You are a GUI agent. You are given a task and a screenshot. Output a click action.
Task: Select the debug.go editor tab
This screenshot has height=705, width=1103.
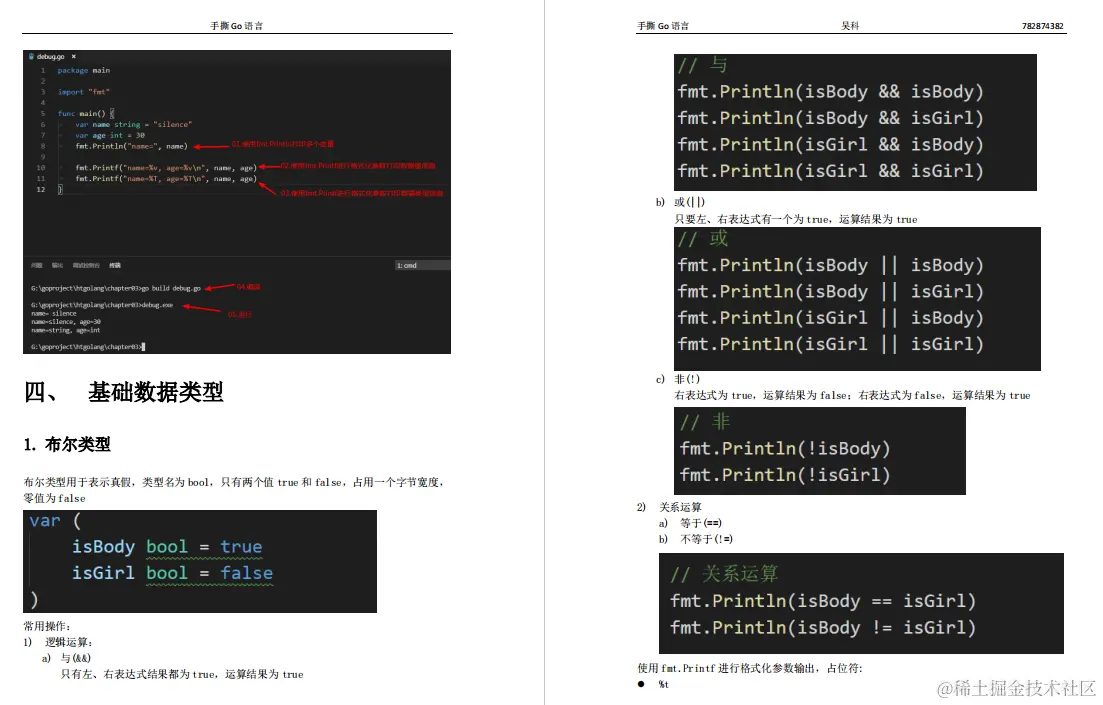tap(52, 56)
